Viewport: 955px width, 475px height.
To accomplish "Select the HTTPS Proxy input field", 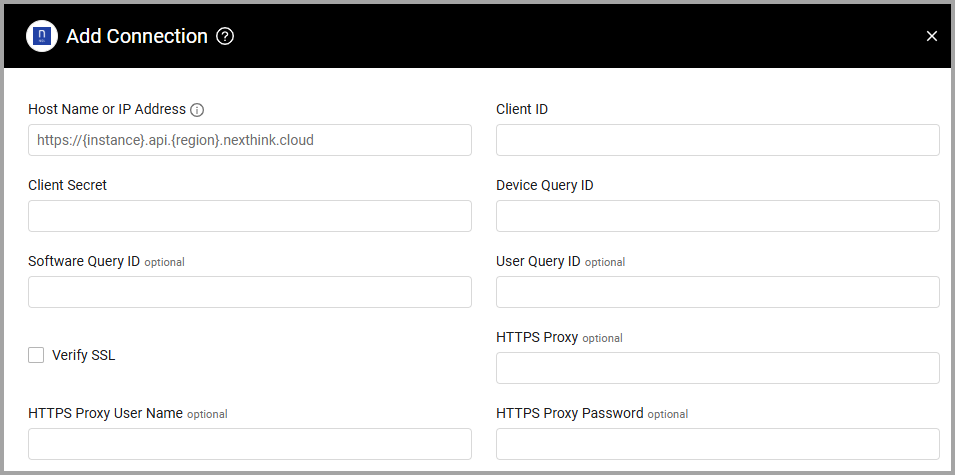I will (x=717, y=368).
